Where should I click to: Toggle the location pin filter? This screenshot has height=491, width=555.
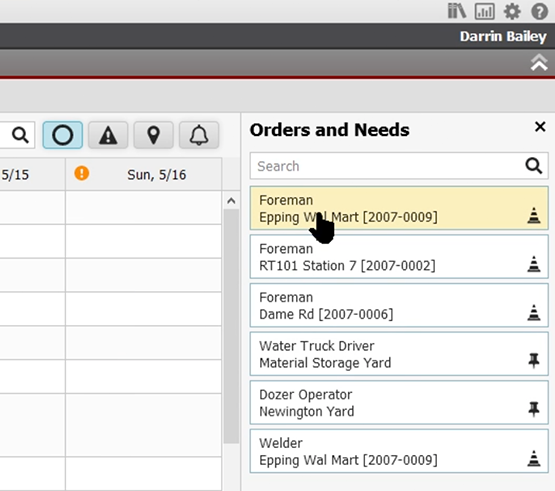153,135
